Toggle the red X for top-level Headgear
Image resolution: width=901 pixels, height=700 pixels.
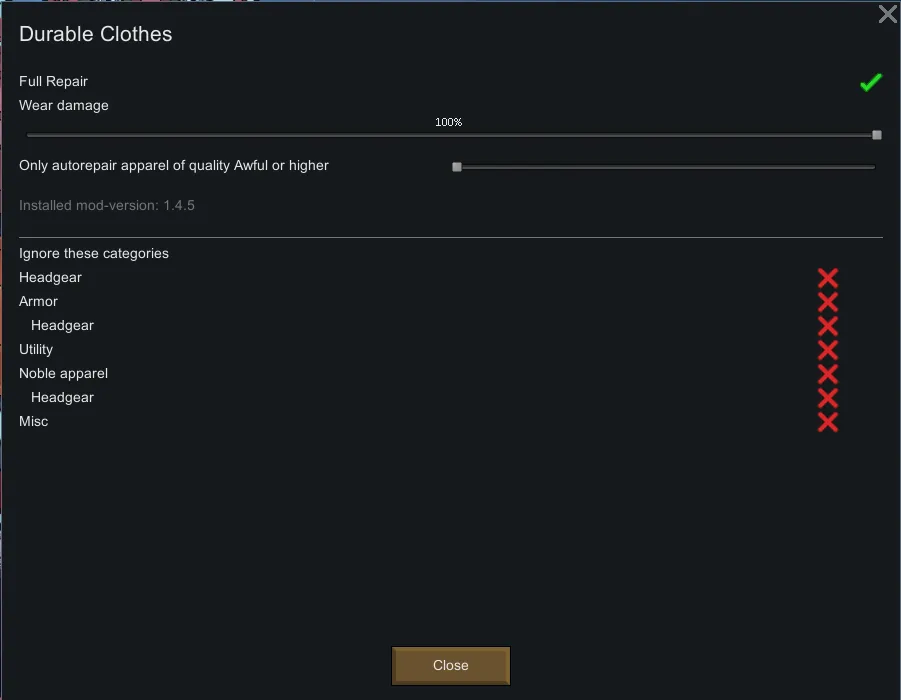click(827, 278)
